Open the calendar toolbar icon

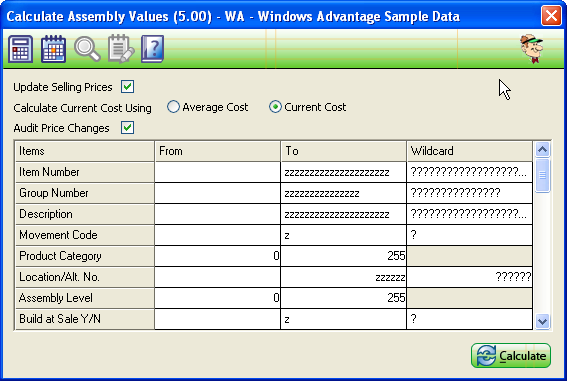[x=53, y=49]
